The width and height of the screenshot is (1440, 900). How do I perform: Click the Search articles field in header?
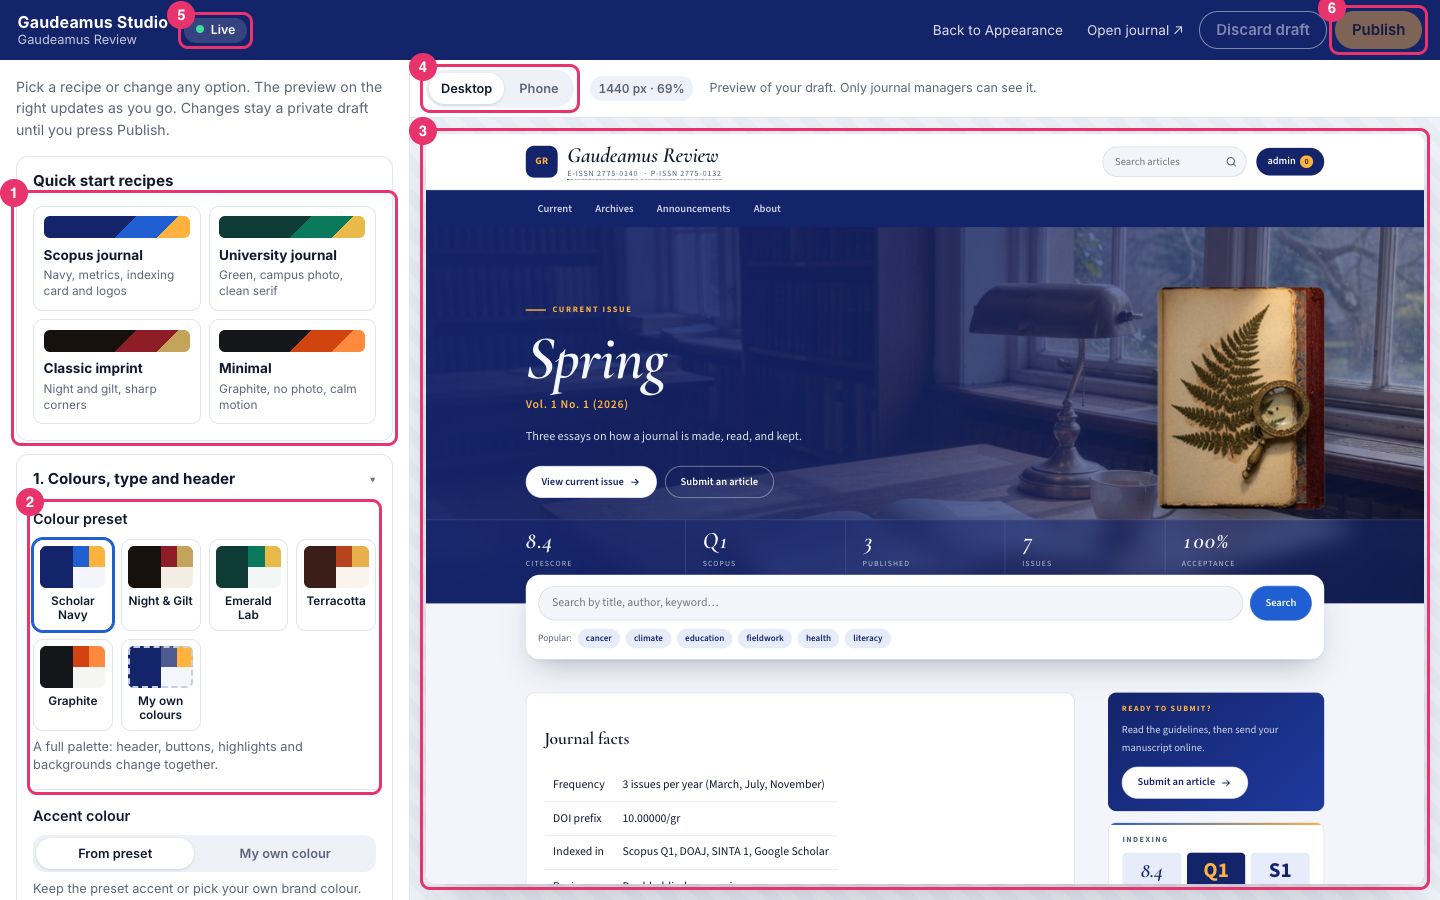[x=1174, y=162]
